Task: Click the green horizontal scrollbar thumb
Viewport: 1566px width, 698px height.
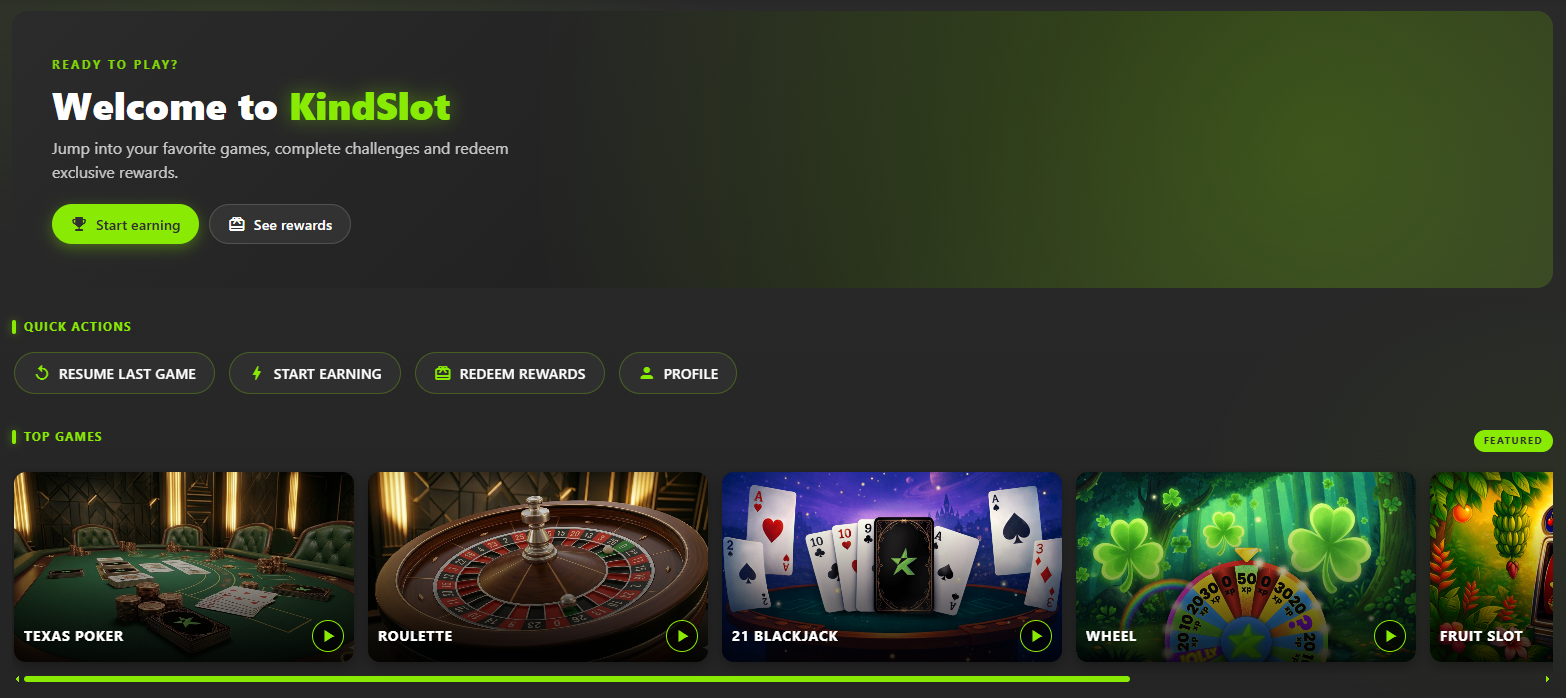Action: 577,679
